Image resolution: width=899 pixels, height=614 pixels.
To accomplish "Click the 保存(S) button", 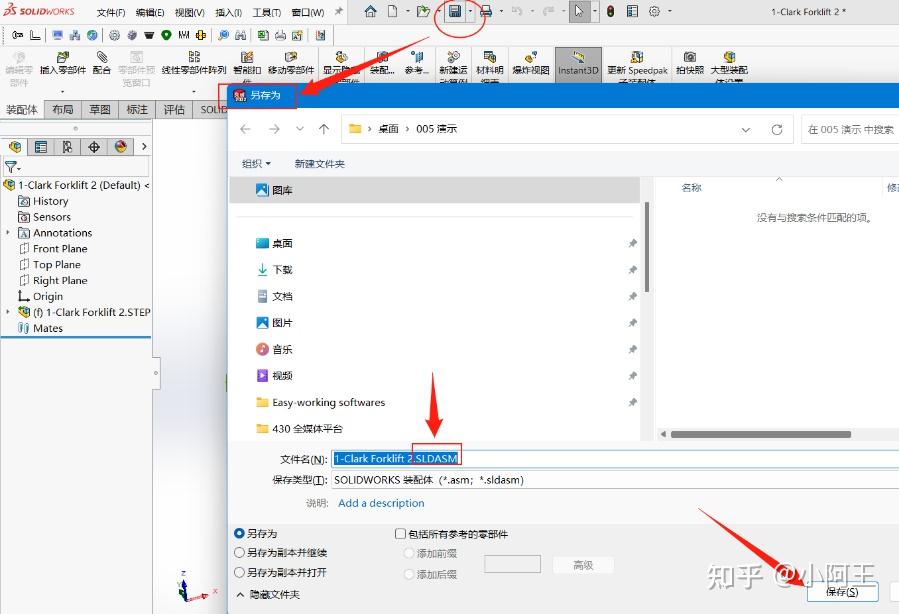I will click(843, 591).
